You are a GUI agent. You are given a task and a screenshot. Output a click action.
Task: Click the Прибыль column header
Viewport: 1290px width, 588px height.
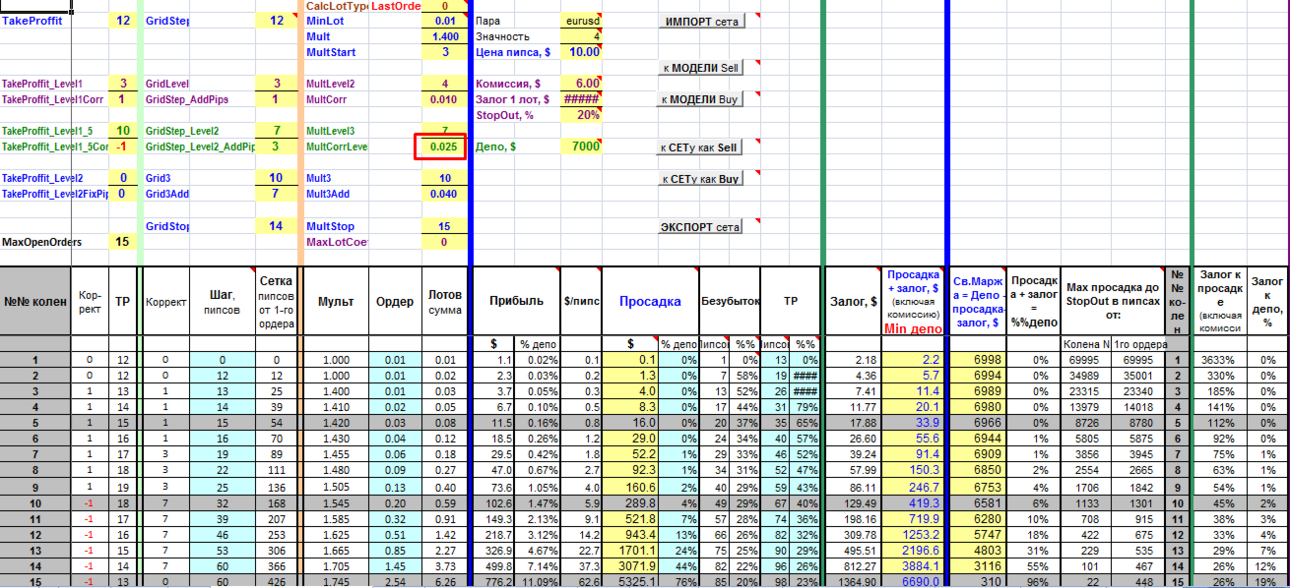pyautogui.click(x=516, y=301)
